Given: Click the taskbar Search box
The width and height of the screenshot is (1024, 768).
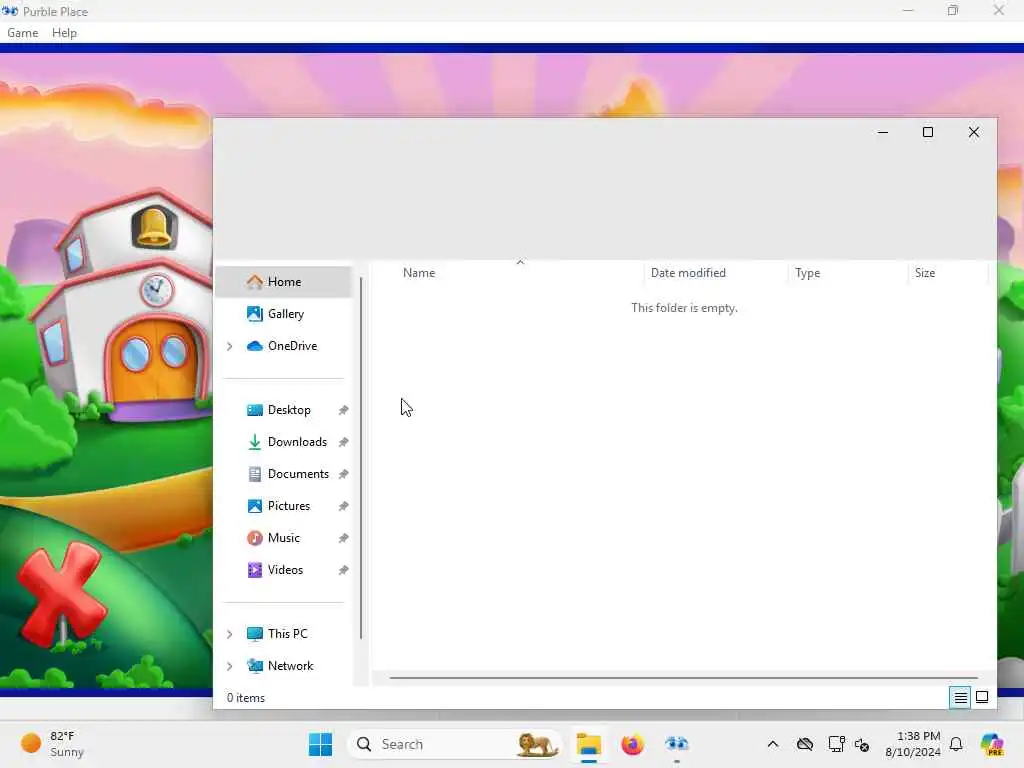Looking at the screenshot, I should tap(455, 744).
